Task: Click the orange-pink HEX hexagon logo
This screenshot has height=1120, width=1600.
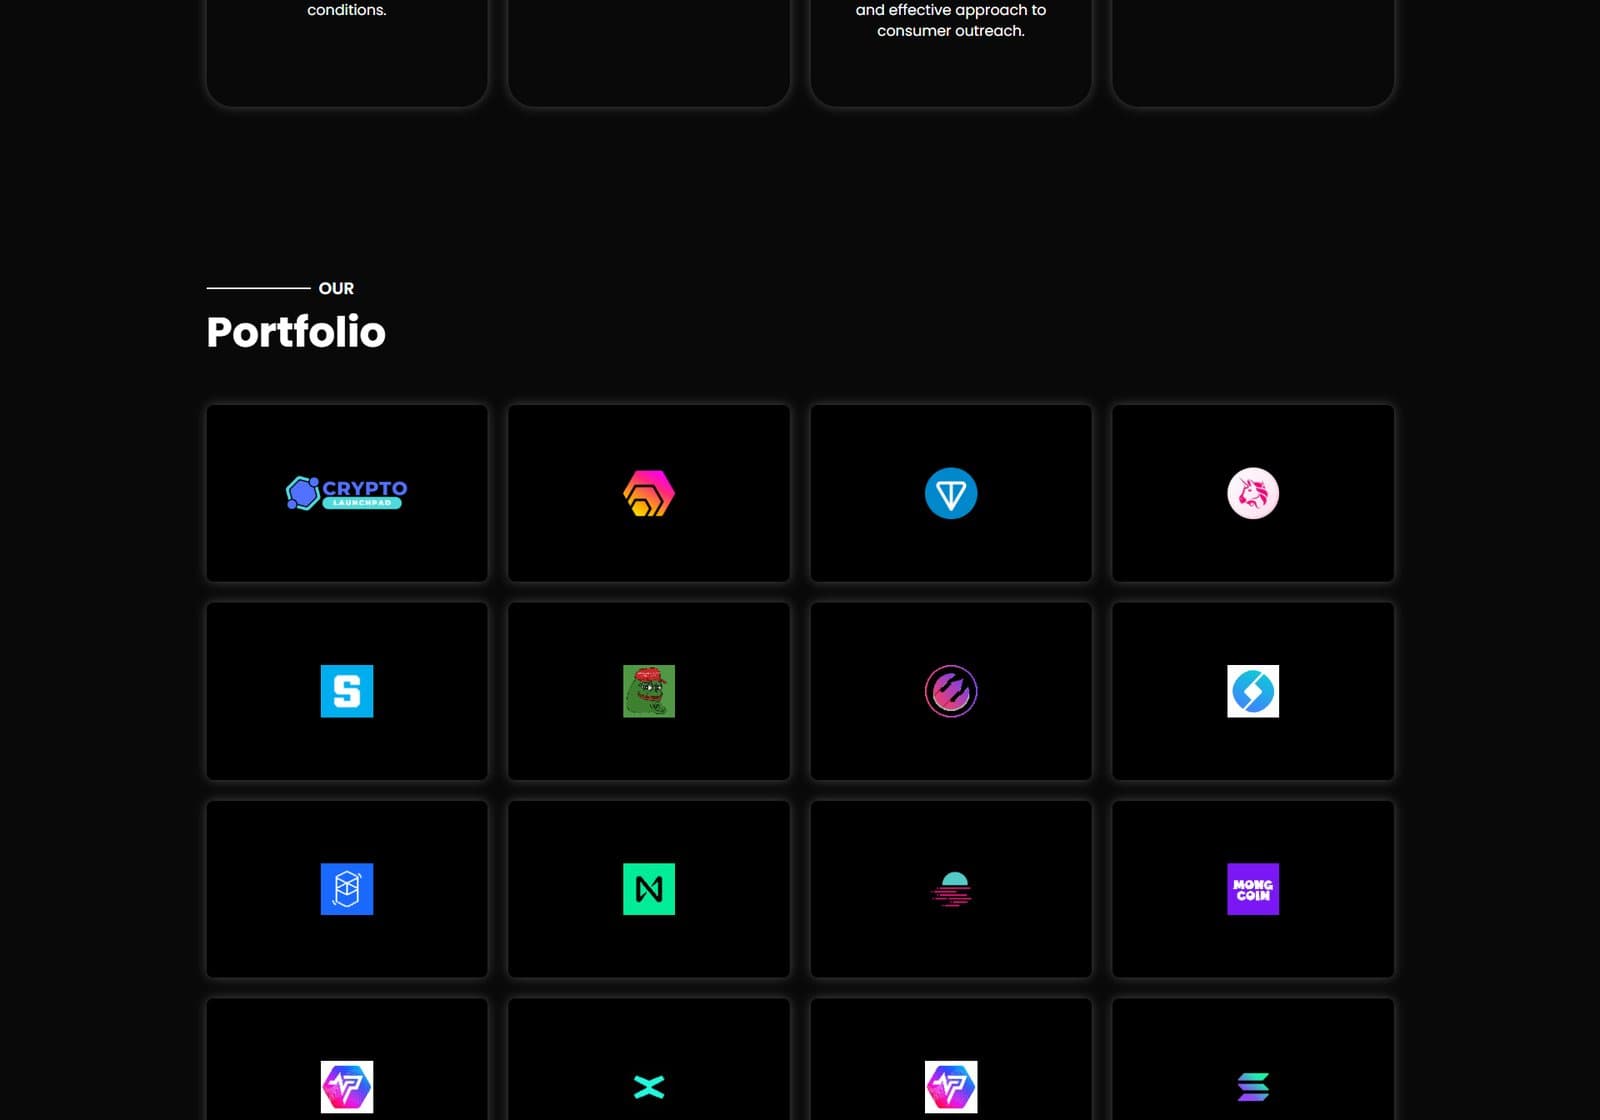Action: 649,493
